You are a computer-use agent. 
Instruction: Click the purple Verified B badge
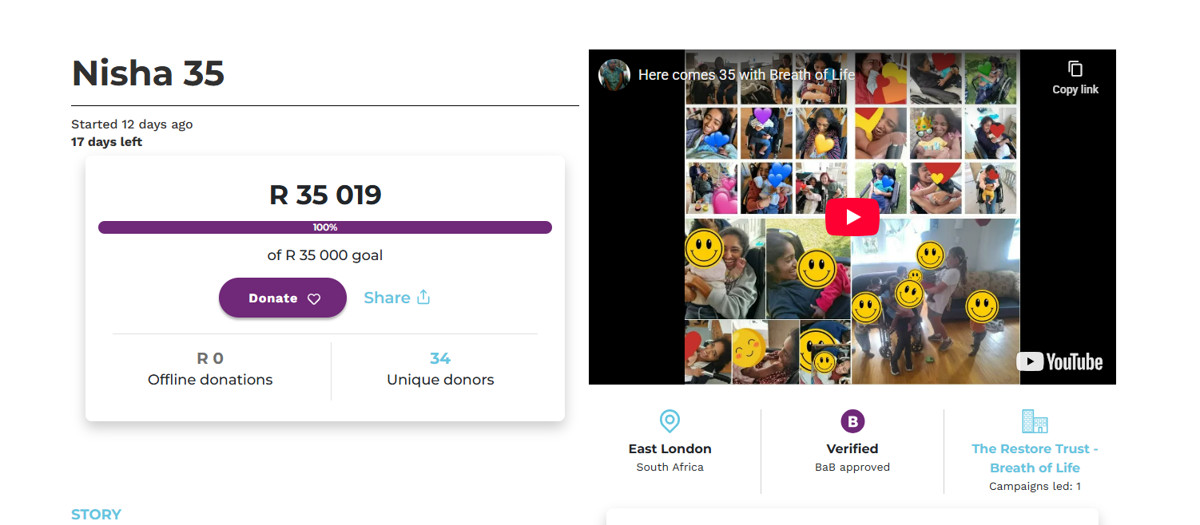click(852, 421)
